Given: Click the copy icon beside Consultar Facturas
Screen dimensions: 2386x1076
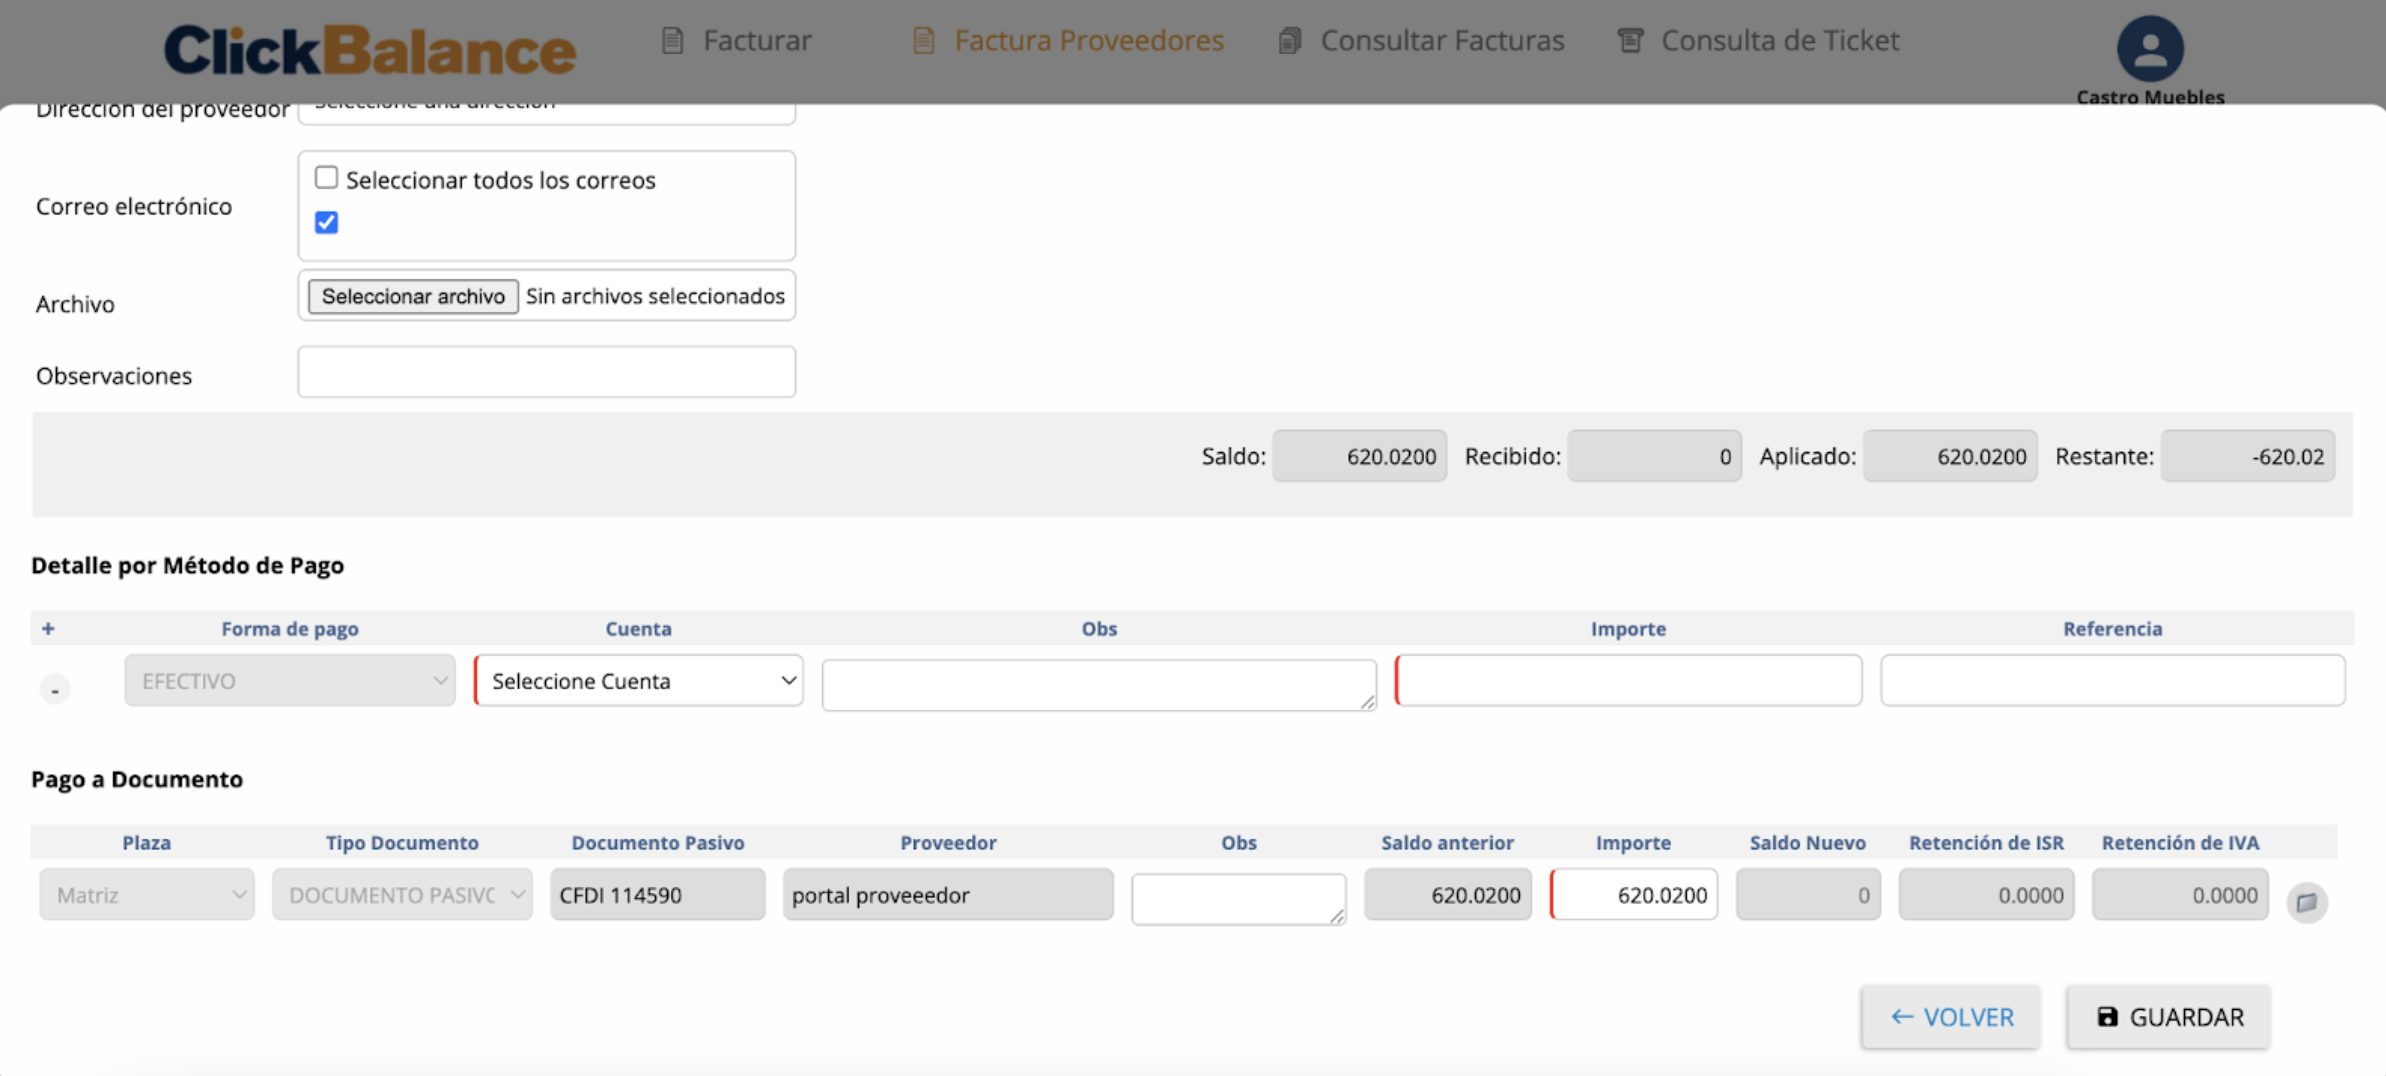Looking at the screenshot, I should (1290, 41).
